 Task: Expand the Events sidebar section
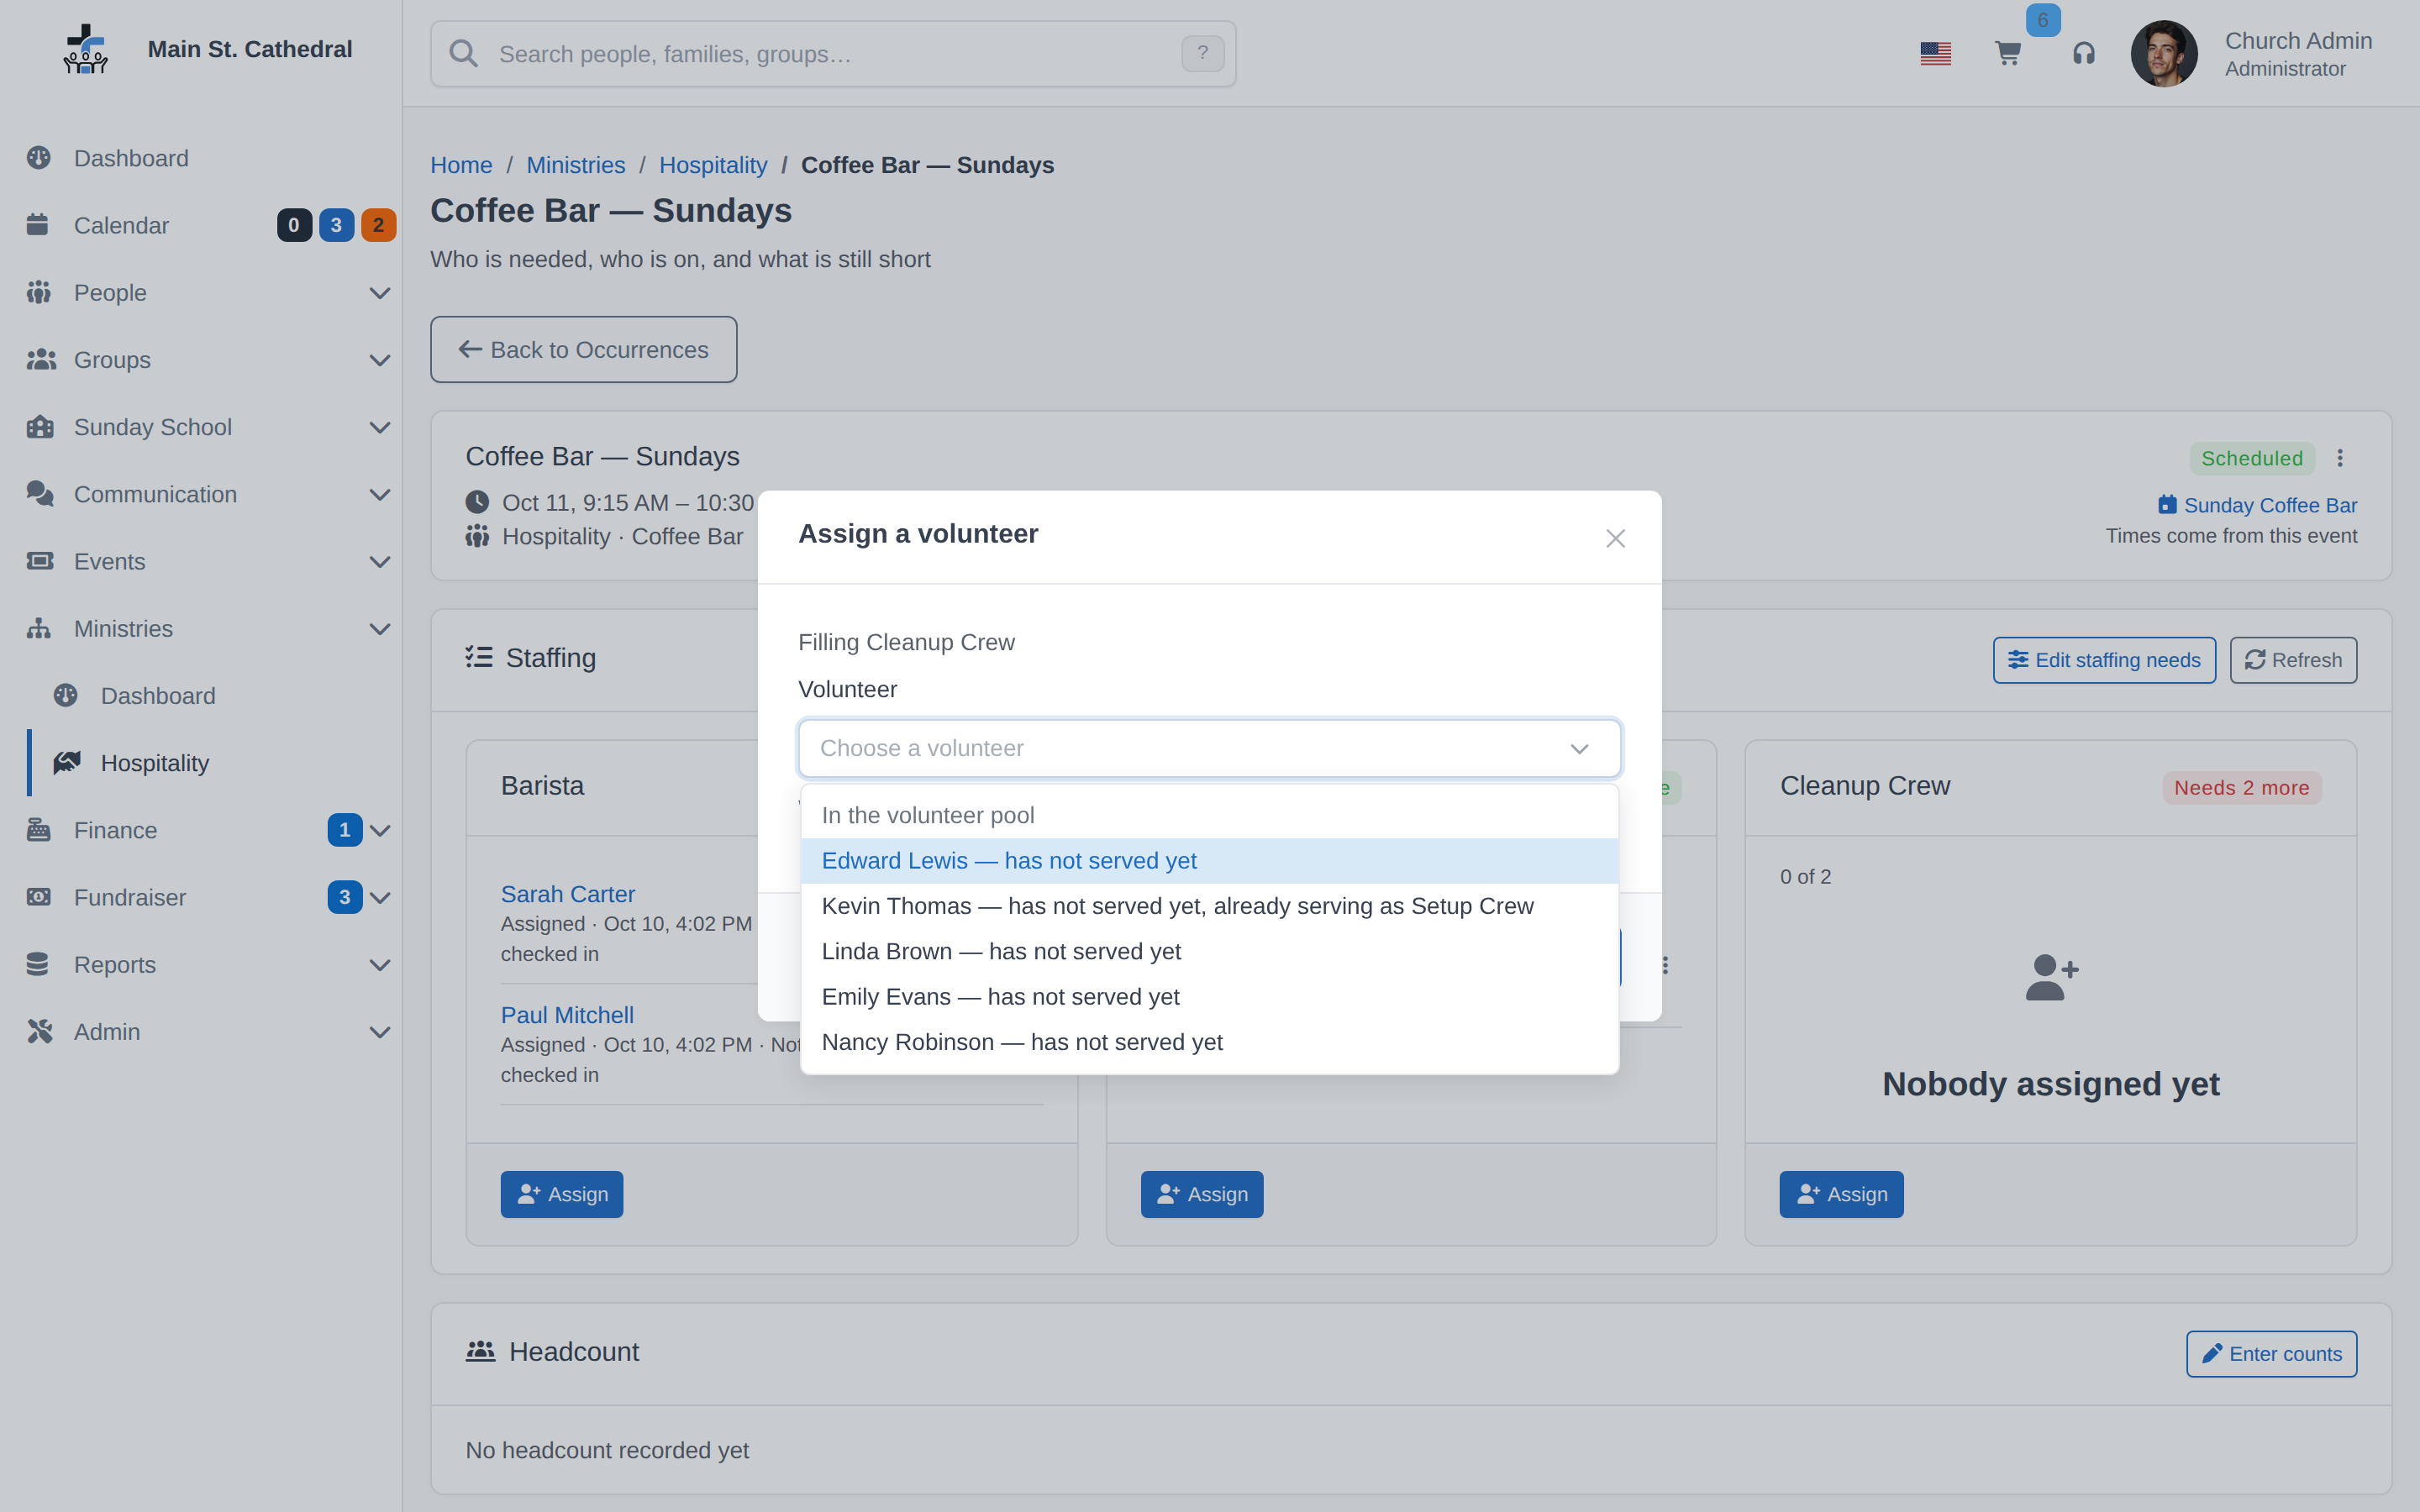pos(380,562)
